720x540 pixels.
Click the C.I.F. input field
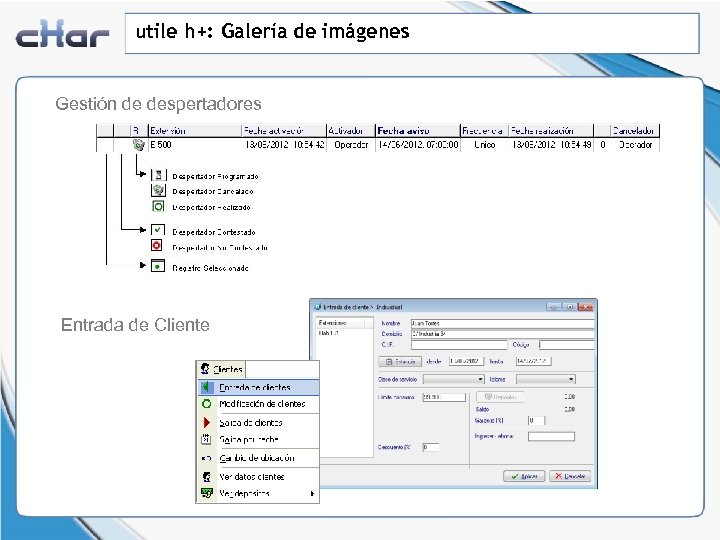click(459, 344)
